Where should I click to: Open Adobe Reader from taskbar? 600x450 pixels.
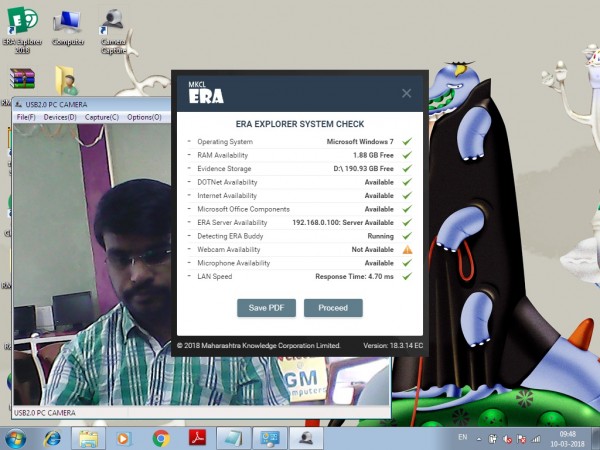point(197,438)
